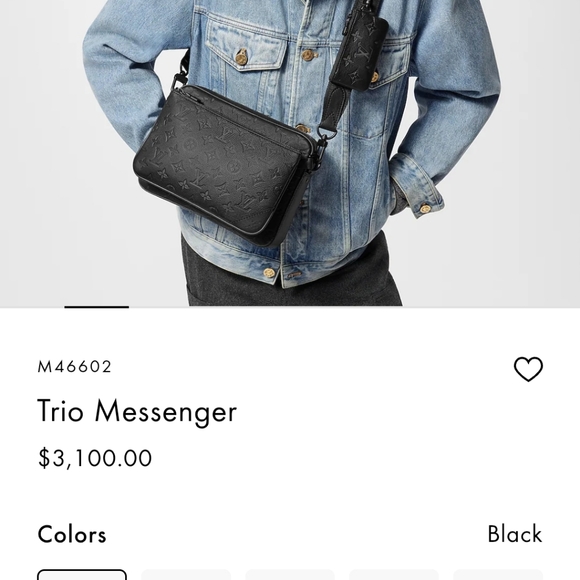The width and height of the screenshot is (580, 580).
Task: Open the product photo of the model
Action: (290, 153)
